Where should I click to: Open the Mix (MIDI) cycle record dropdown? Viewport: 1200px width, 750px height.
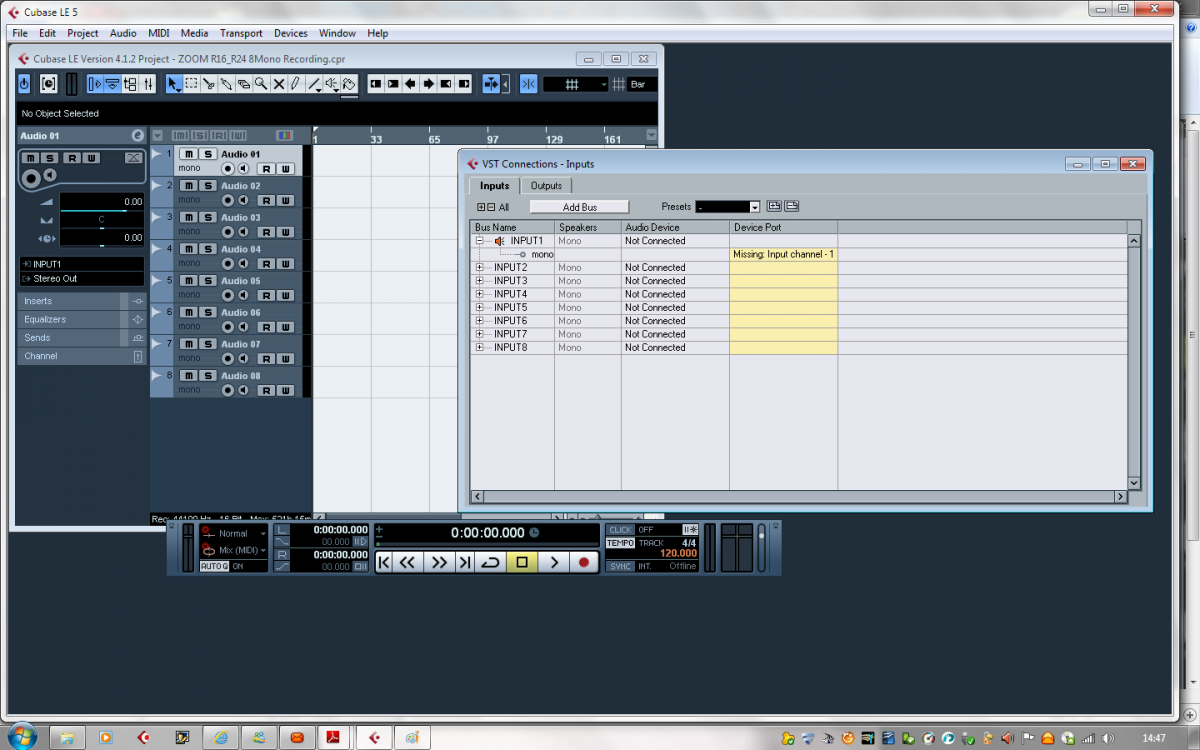coord(234,551)
